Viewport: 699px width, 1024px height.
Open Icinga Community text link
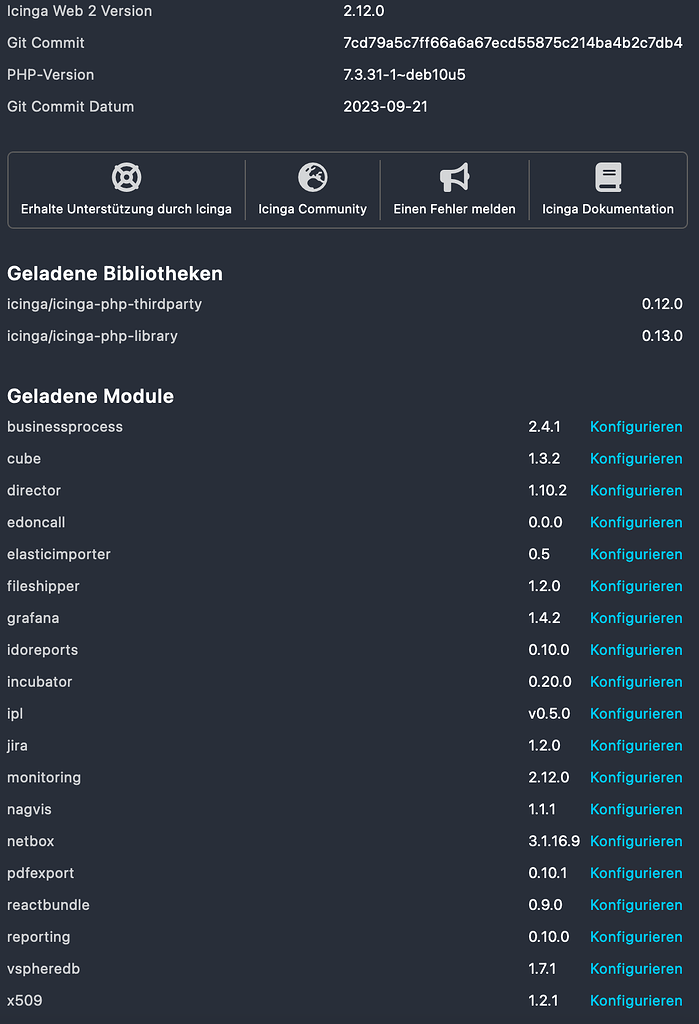[x=312, y=209]
